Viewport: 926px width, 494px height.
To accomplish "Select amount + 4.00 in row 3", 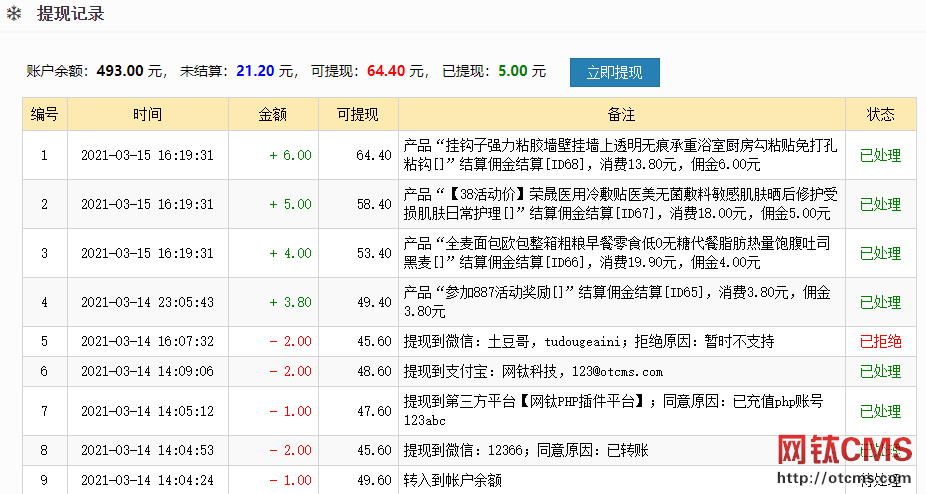I will click(290, 253).
